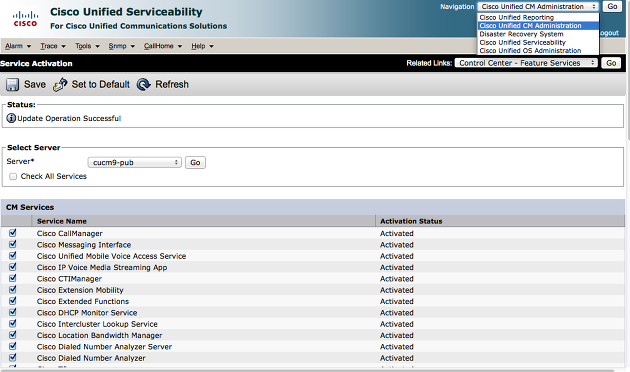The height and width of the screenshot is (372, 630).
Task: Choose Cisco Unified OS Administration option
Action: [538, 51]
